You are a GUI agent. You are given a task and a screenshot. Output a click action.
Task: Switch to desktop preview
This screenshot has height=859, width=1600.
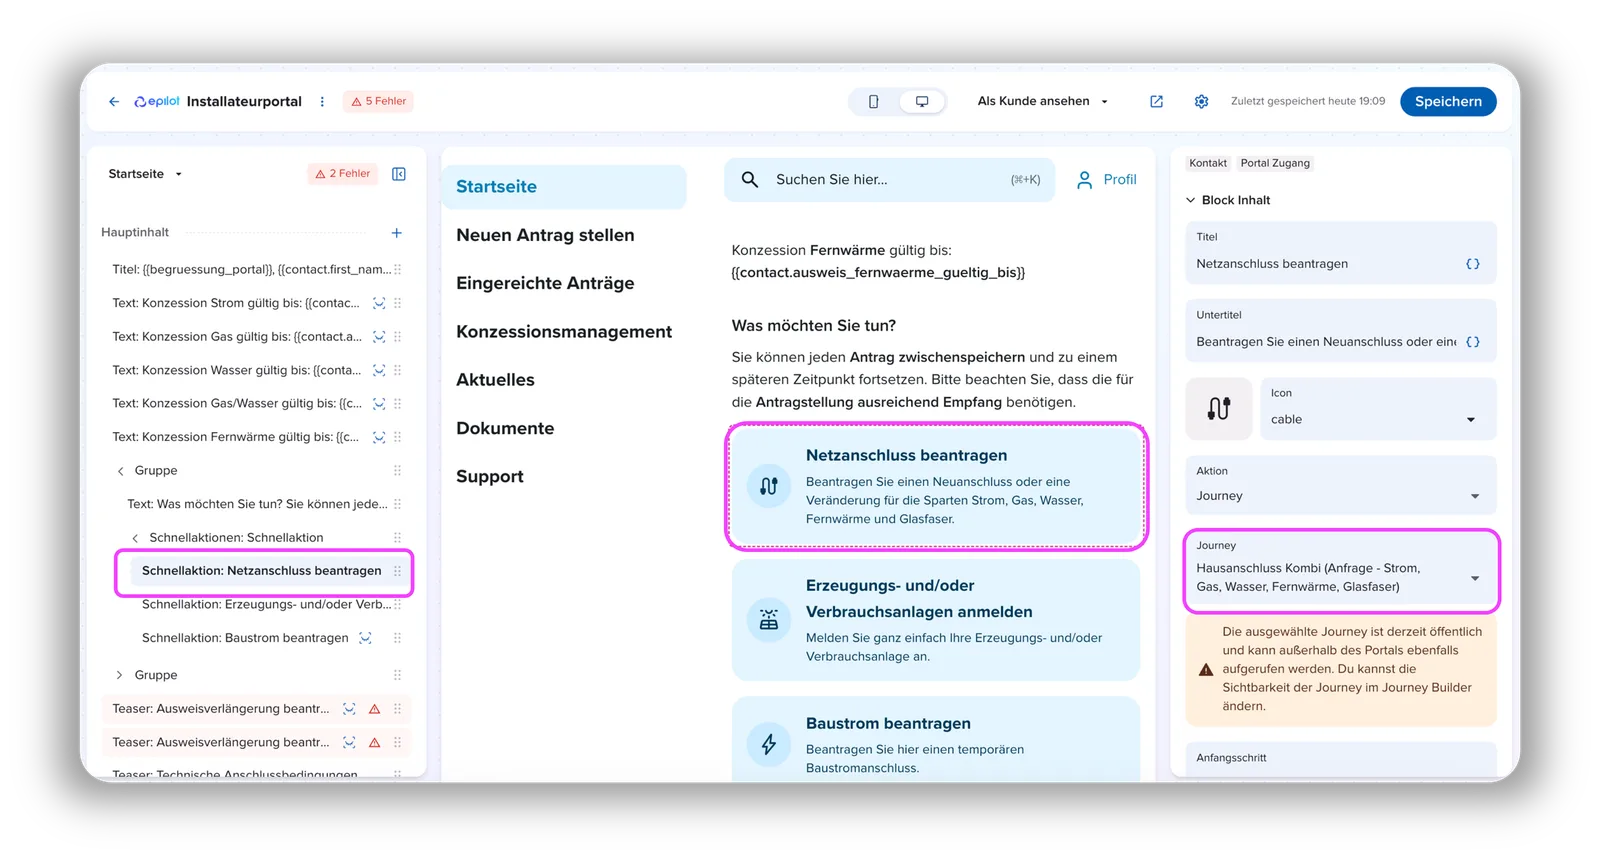922,102
